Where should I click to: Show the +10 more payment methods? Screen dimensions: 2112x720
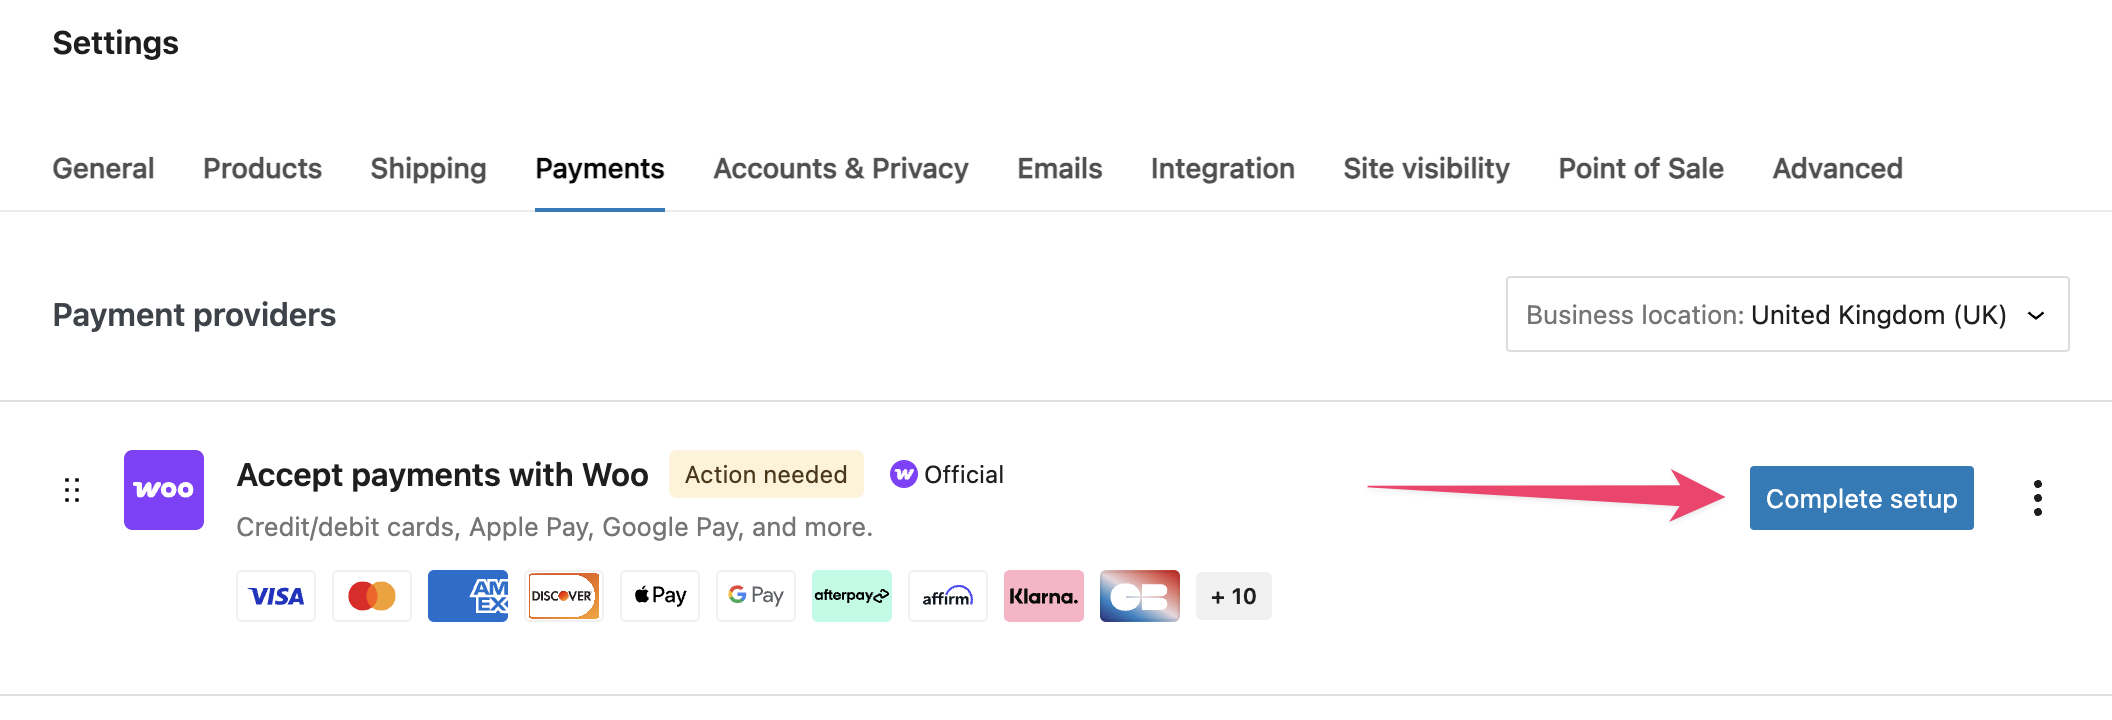[x=1233, y=596]
